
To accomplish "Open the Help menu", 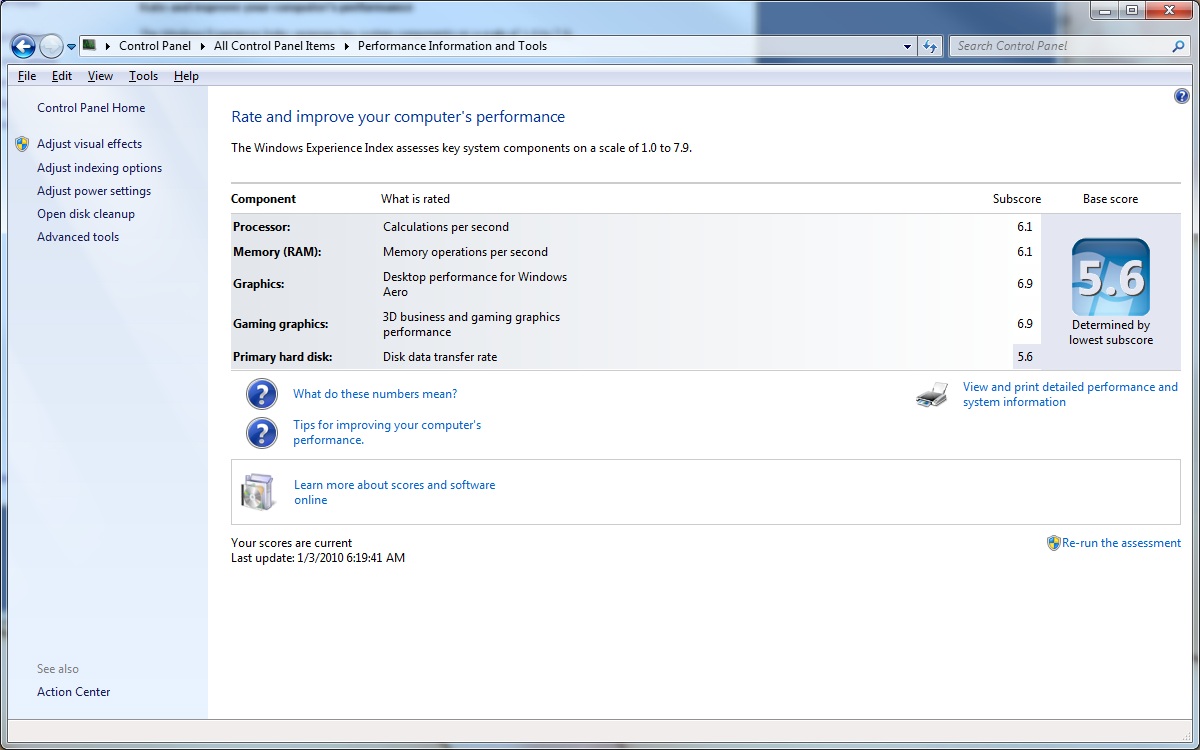I will [x=186, y=76].
